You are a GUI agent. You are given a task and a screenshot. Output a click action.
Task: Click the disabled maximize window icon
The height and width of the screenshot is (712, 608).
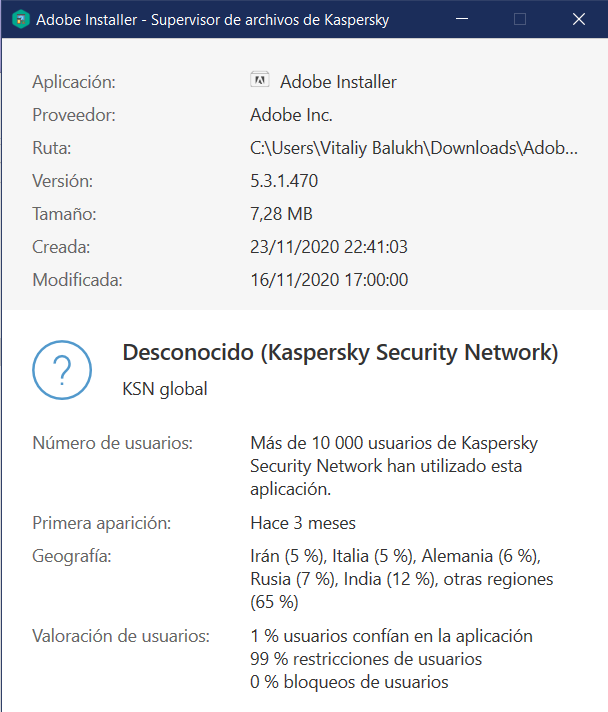[x=520, y=19]
